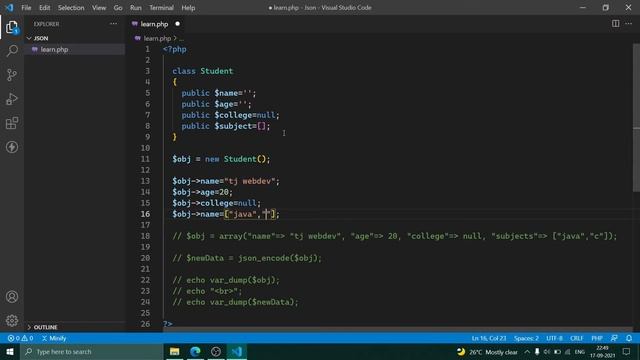Image resolution: width=640 pixels, height=360 pixels.
Task: Collapse the JSON folder section
Action: (x=37, y=38)
